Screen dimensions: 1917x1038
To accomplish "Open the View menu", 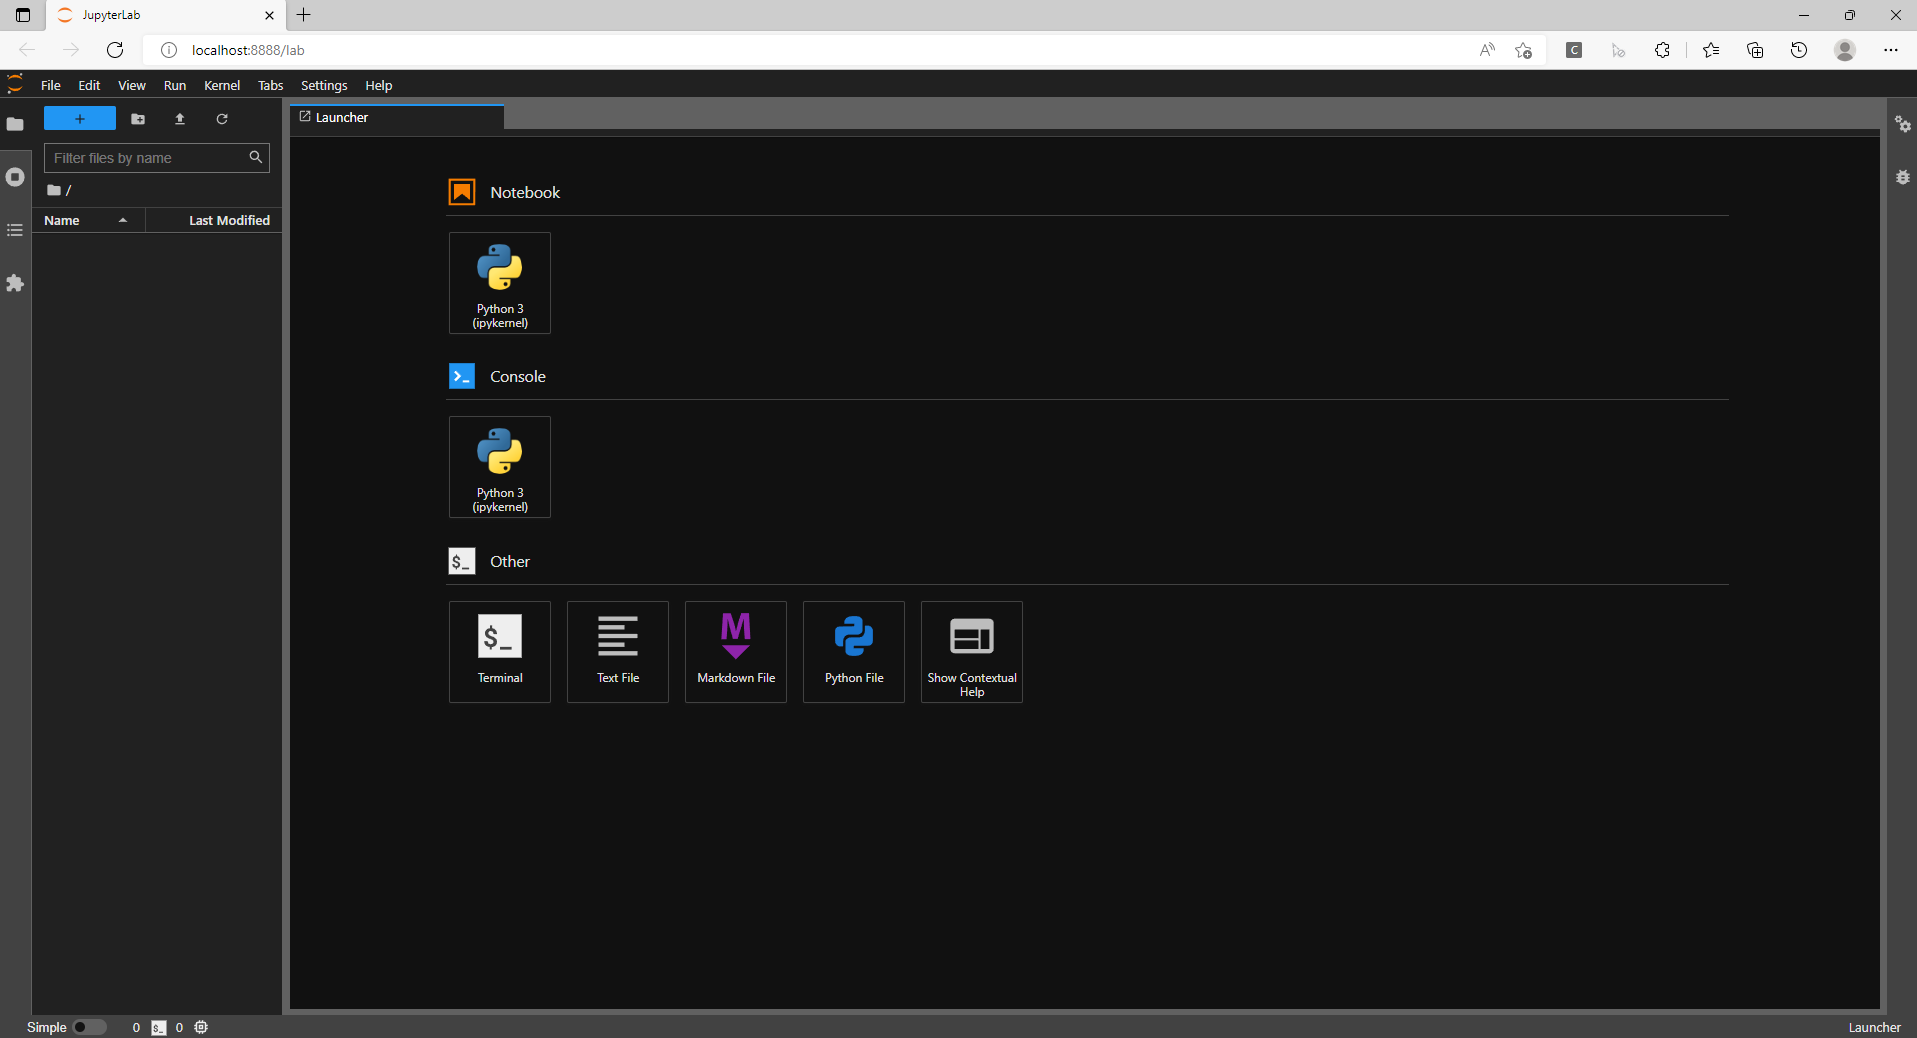I will point(131,85).
